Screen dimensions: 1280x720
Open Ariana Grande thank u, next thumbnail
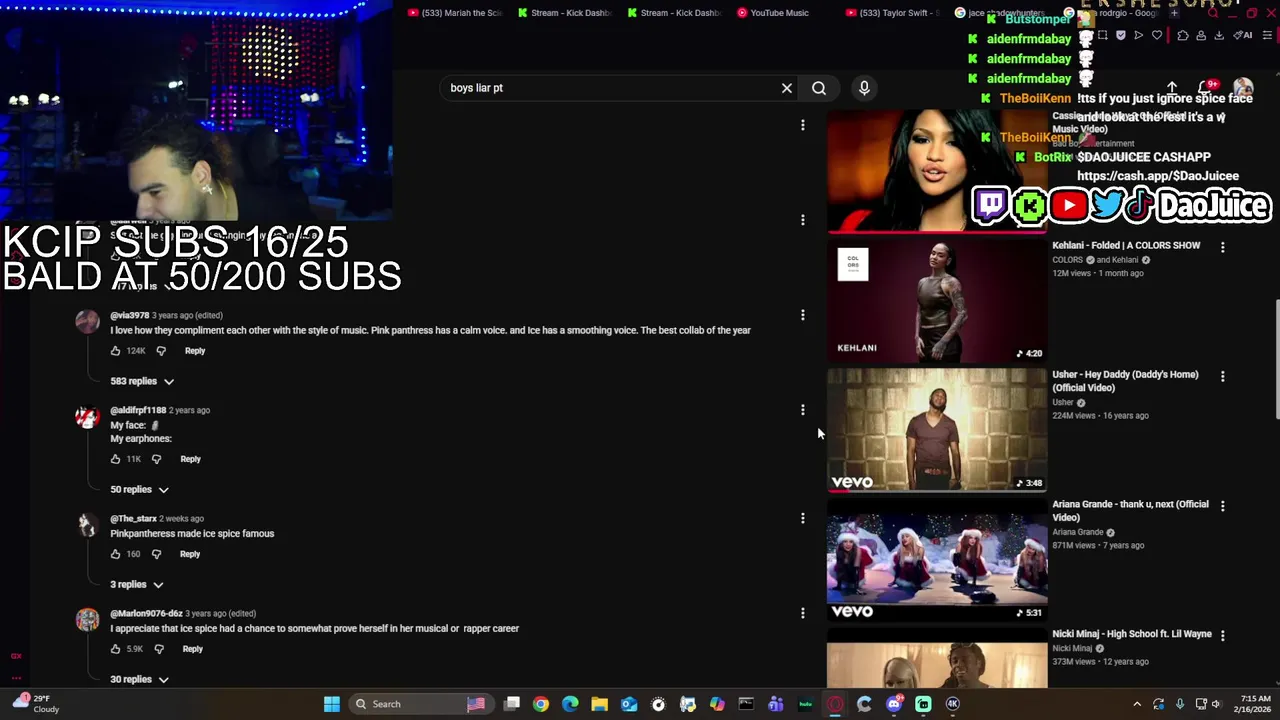pos(937,560)
